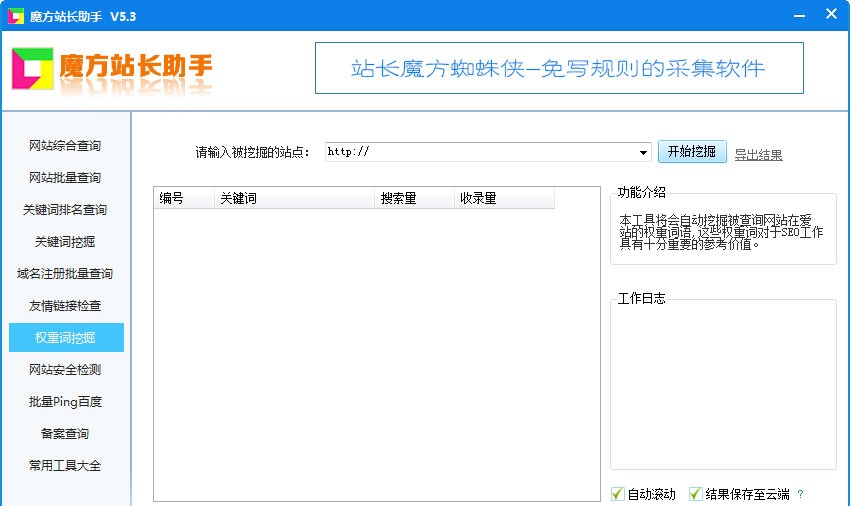Click inside the 工作日志 log area
Image resolution: width=852 pixels, height=506 pixels.
coord(723,386)
